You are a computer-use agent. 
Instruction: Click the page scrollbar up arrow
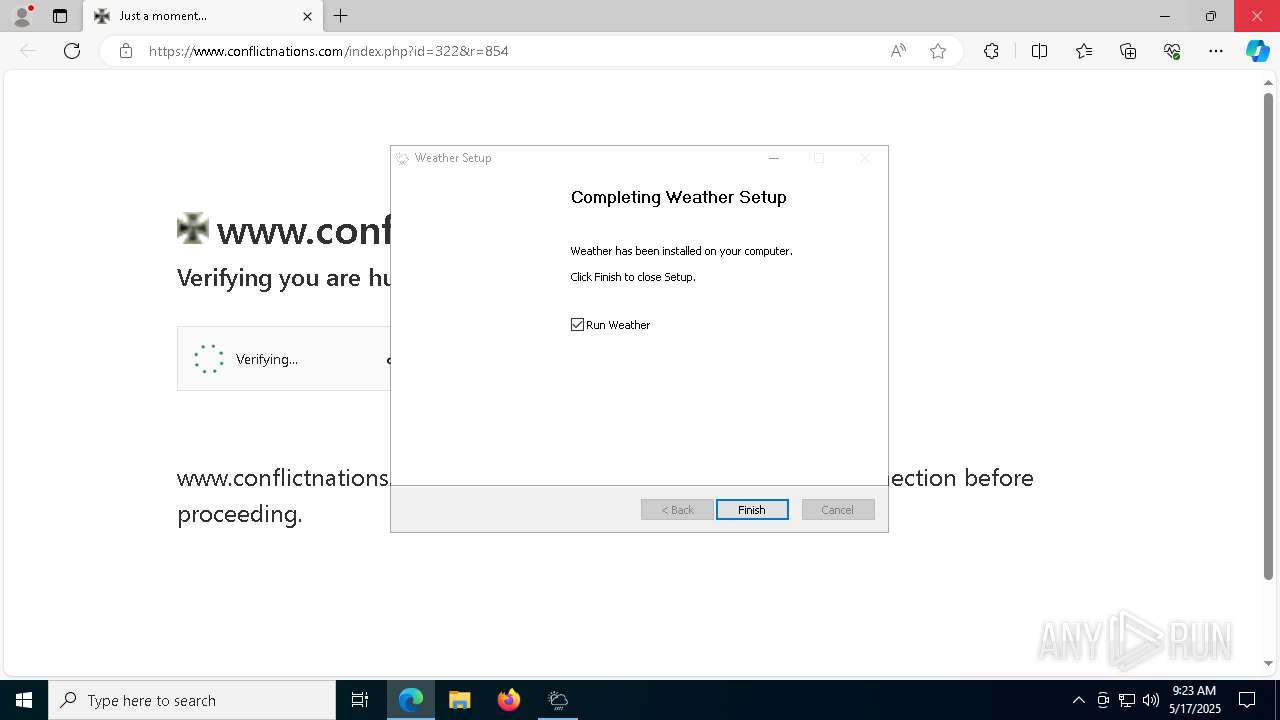pyautogui.click(x=1269, y=83)
